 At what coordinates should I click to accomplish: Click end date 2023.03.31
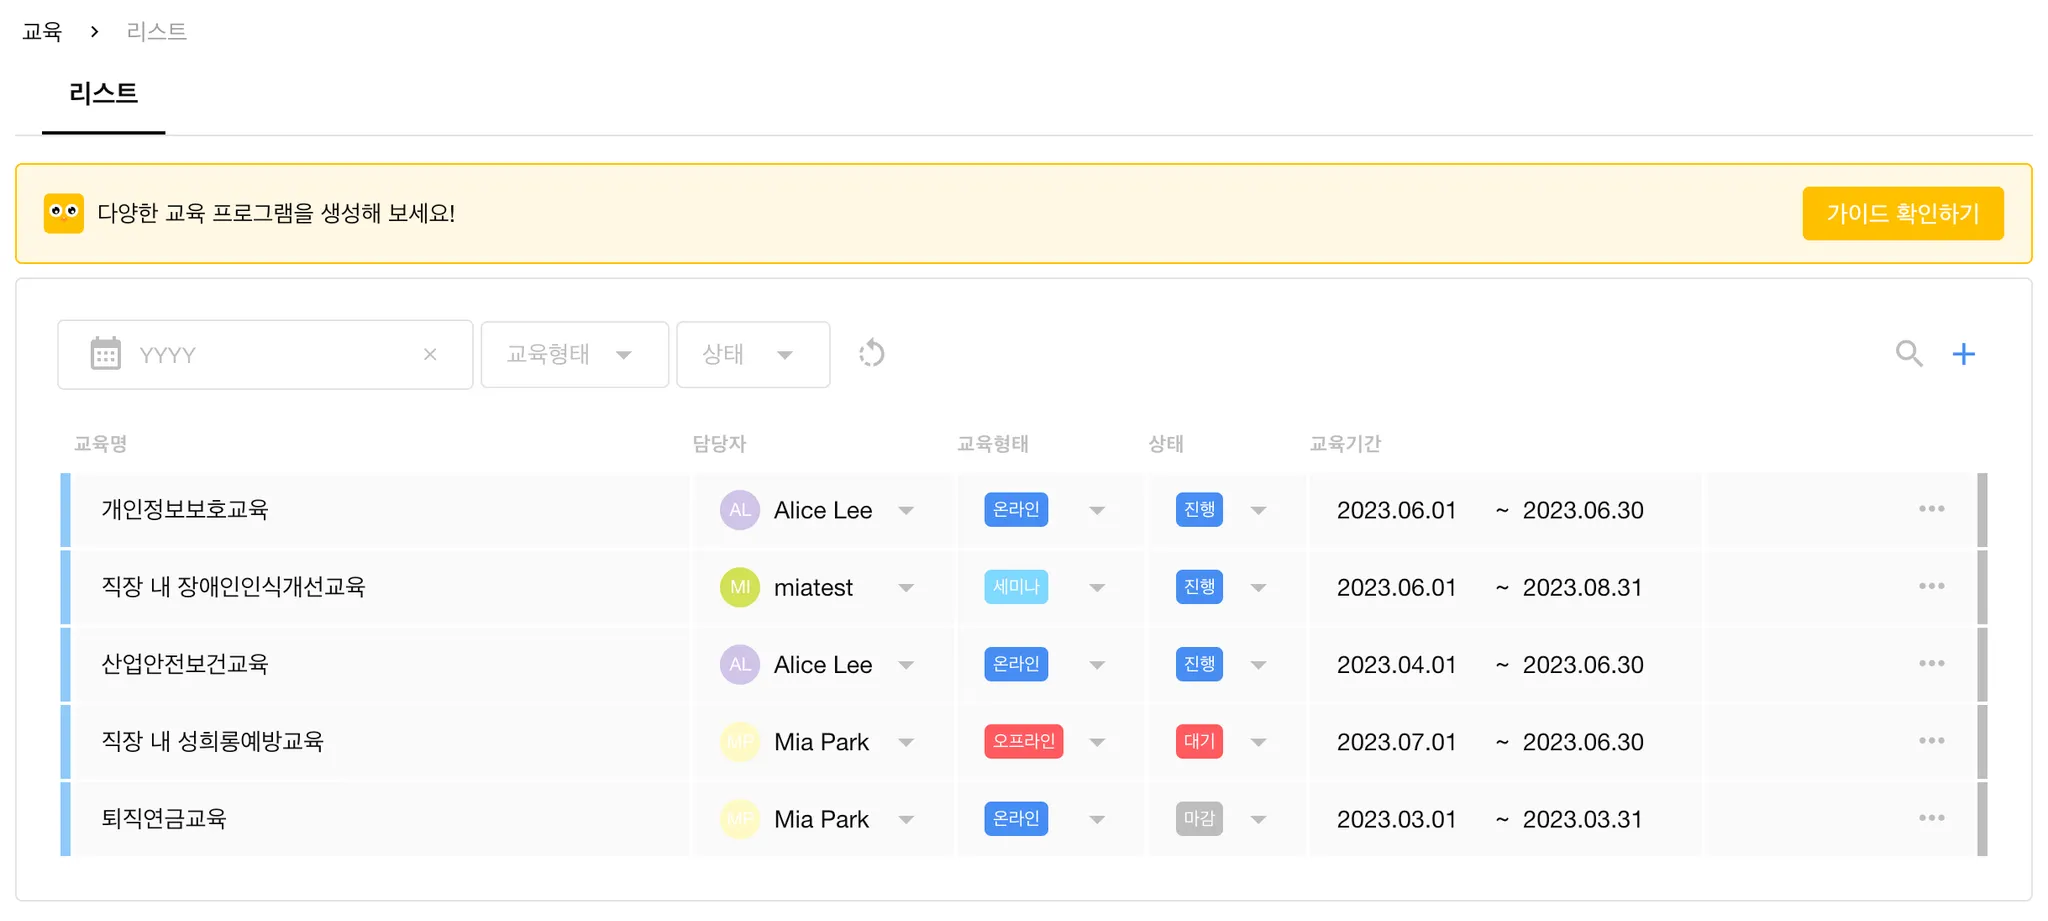pyautogui.click(x=1583, y=819)
